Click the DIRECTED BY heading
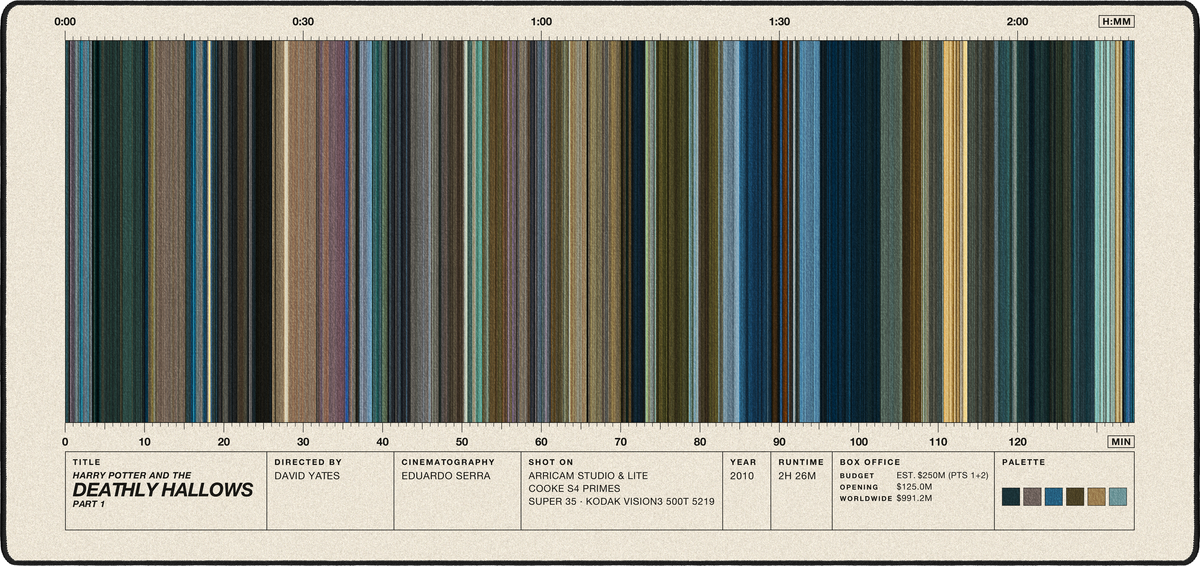 (307, 463)
